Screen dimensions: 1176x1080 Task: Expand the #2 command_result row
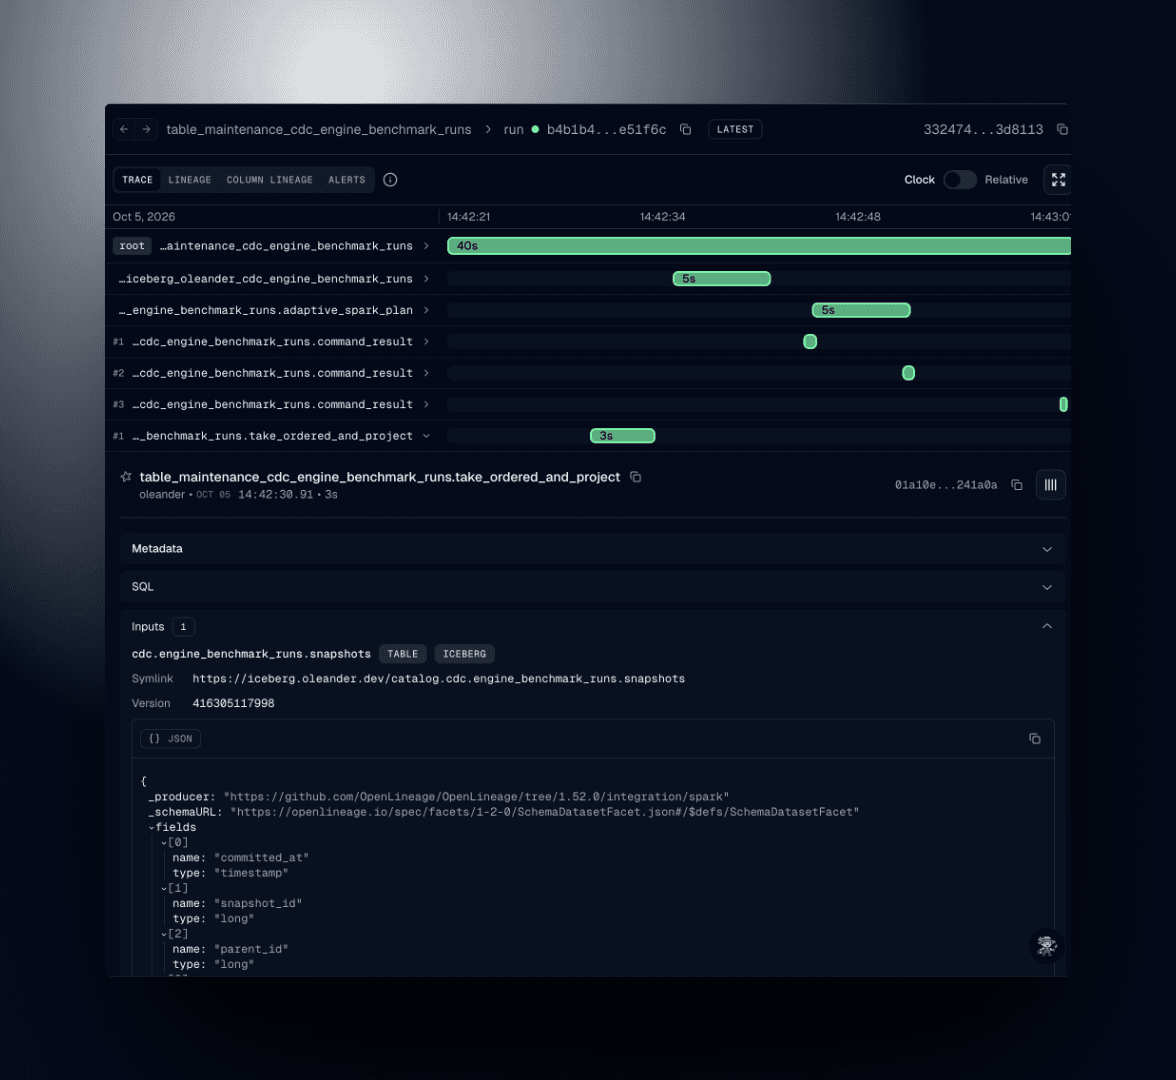coord(426,374)
